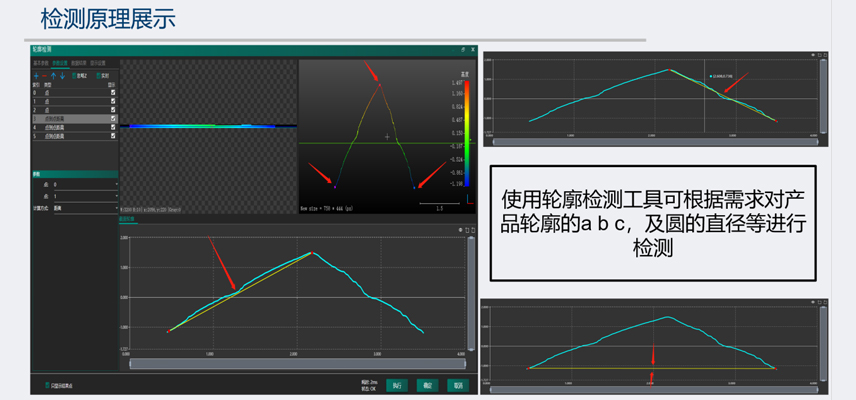This screenshot has height=400, width=856.
Task: Close the contour detection dialog with X
Action: (473, 49)
